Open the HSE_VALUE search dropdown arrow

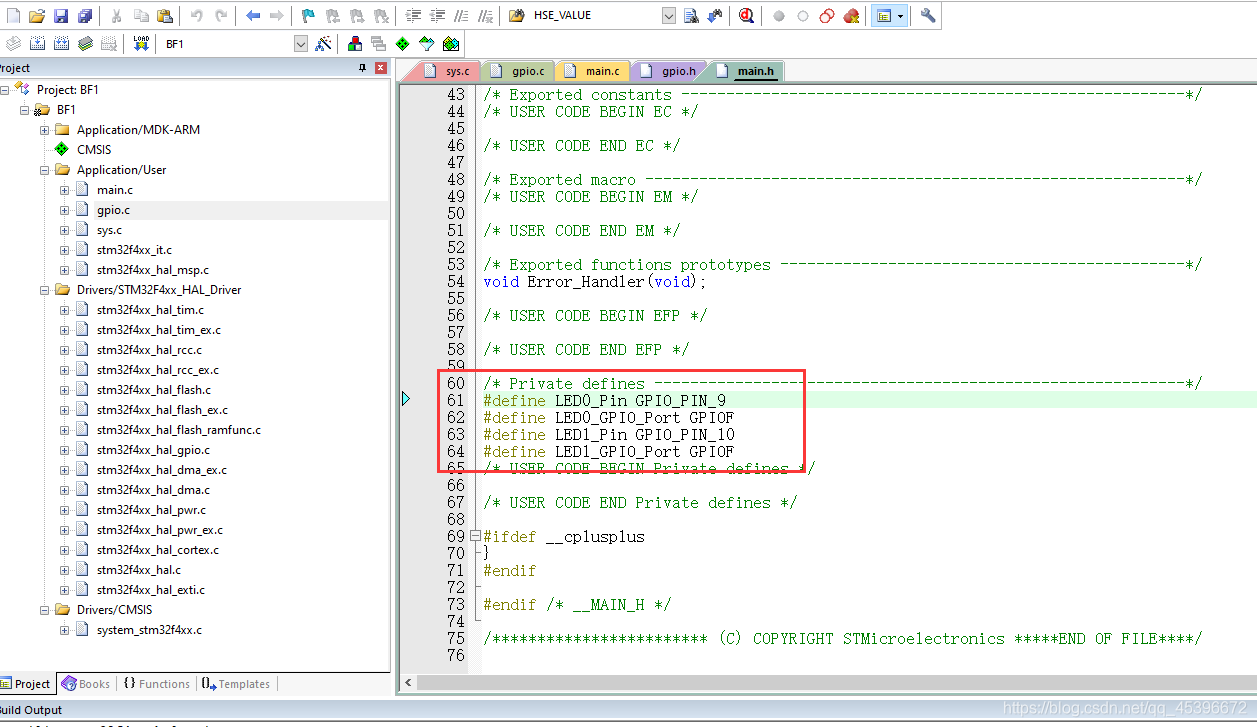[x=669, y=16]
